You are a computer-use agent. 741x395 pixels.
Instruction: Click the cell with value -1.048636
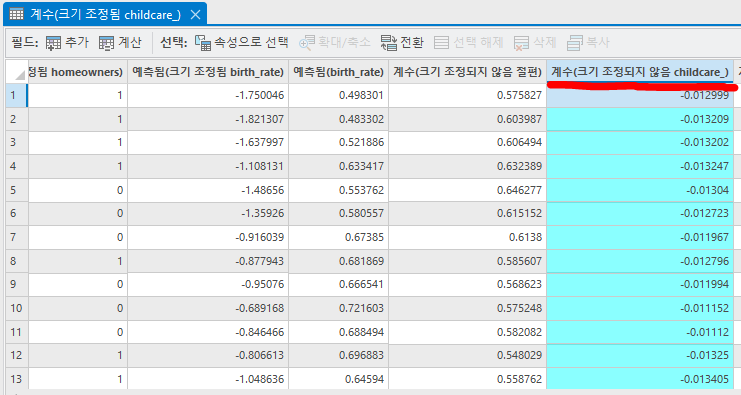[208, 379]
